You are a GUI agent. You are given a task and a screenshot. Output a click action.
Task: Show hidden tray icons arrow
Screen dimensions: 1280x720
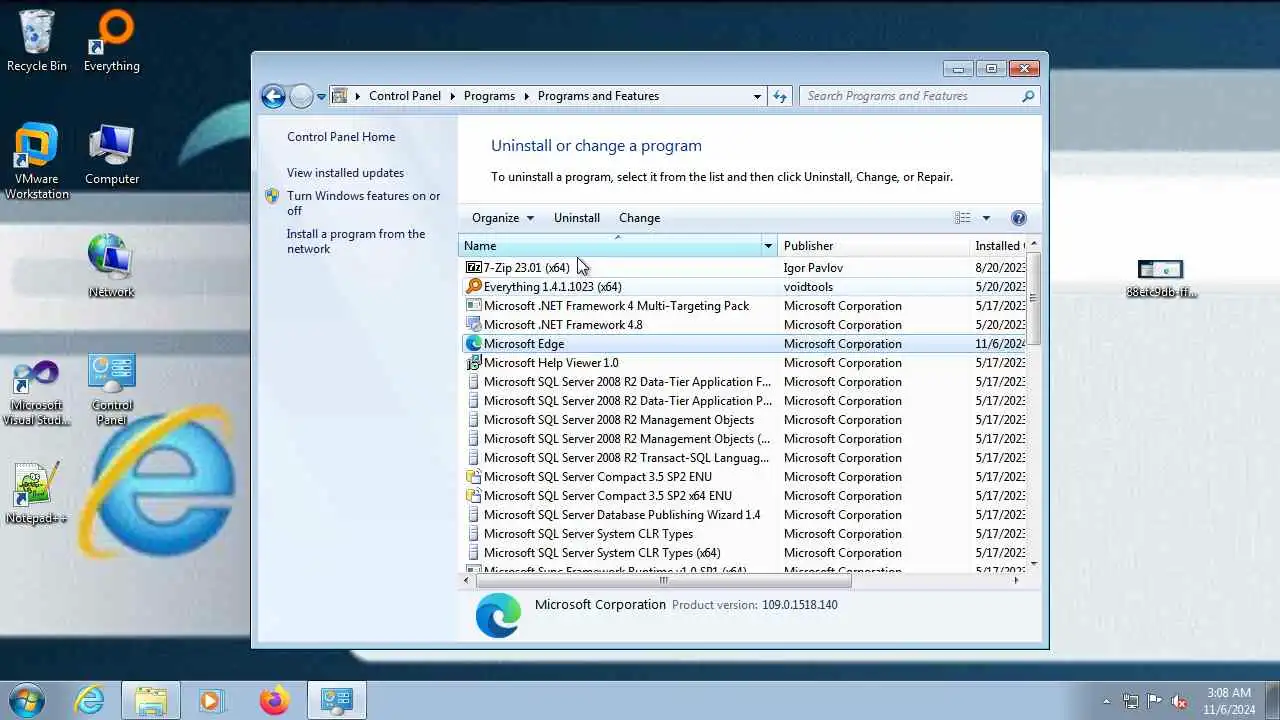click(x=1106, y=701)
